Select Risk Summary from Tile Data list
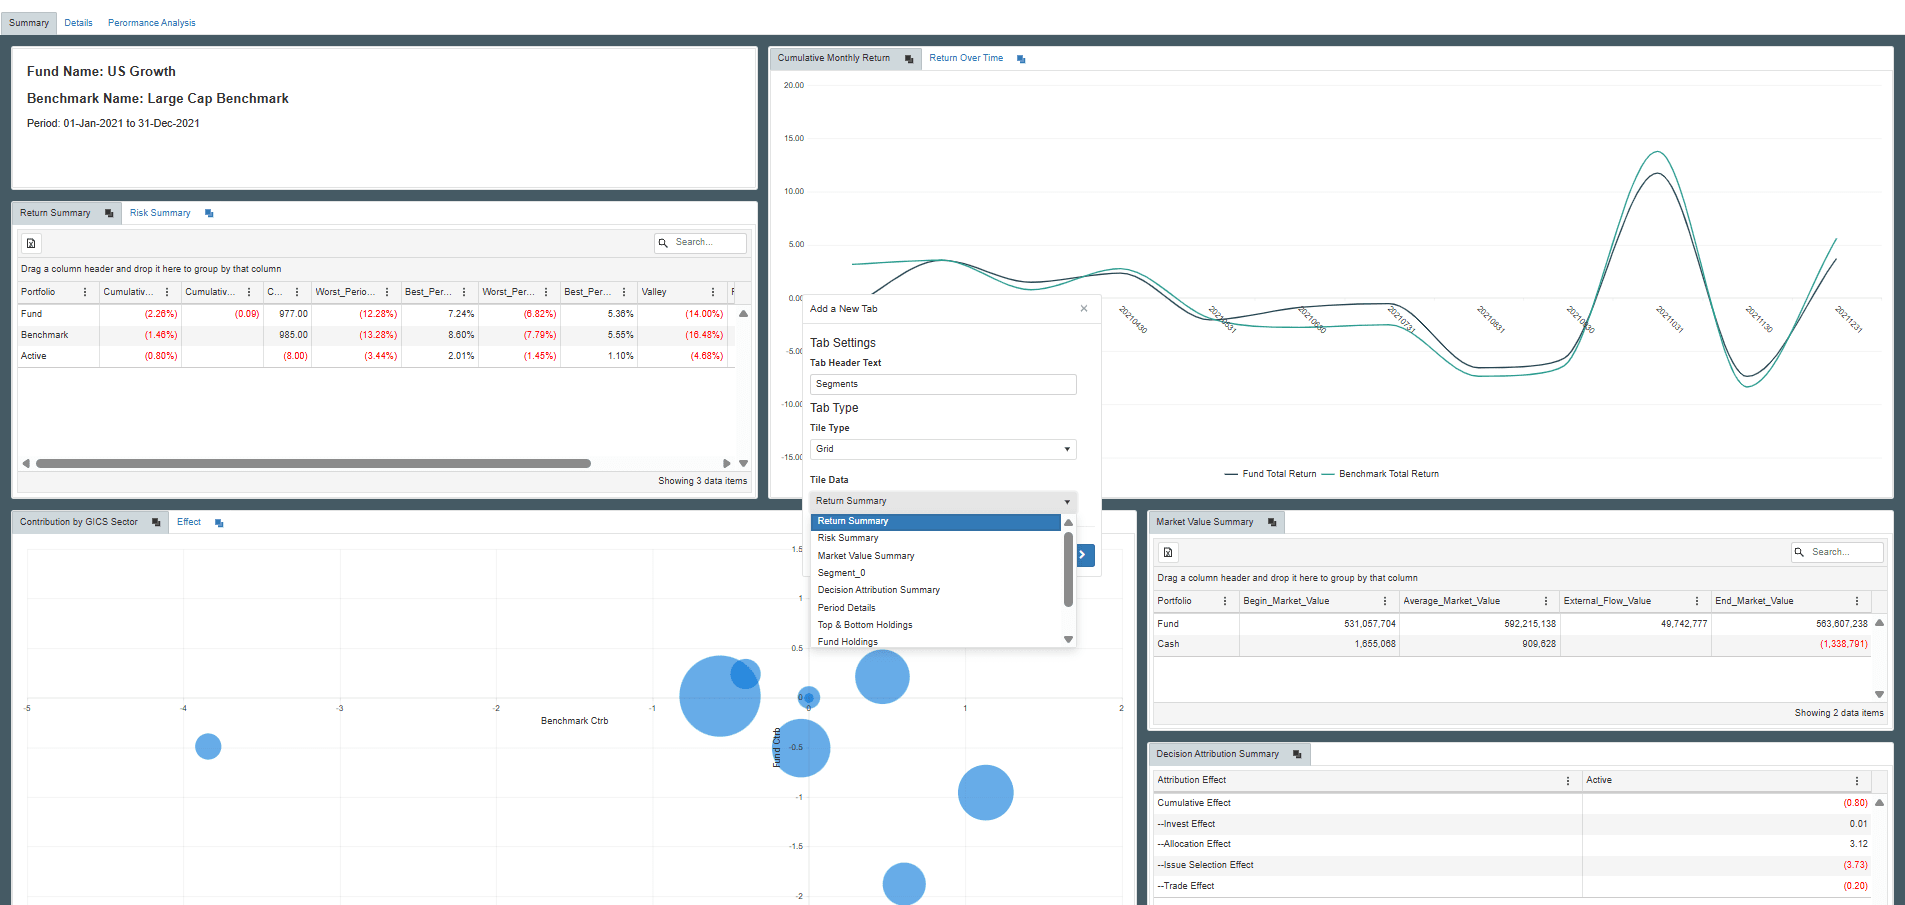 [x=936, y=538]
